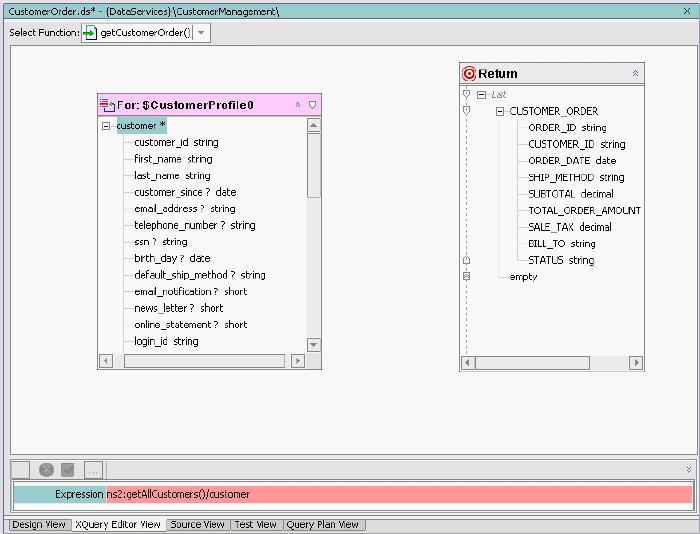700x534 pixels.
Task: Click the For node horizontal scrollbar left arrow
Action: click(x=106, y=361)
